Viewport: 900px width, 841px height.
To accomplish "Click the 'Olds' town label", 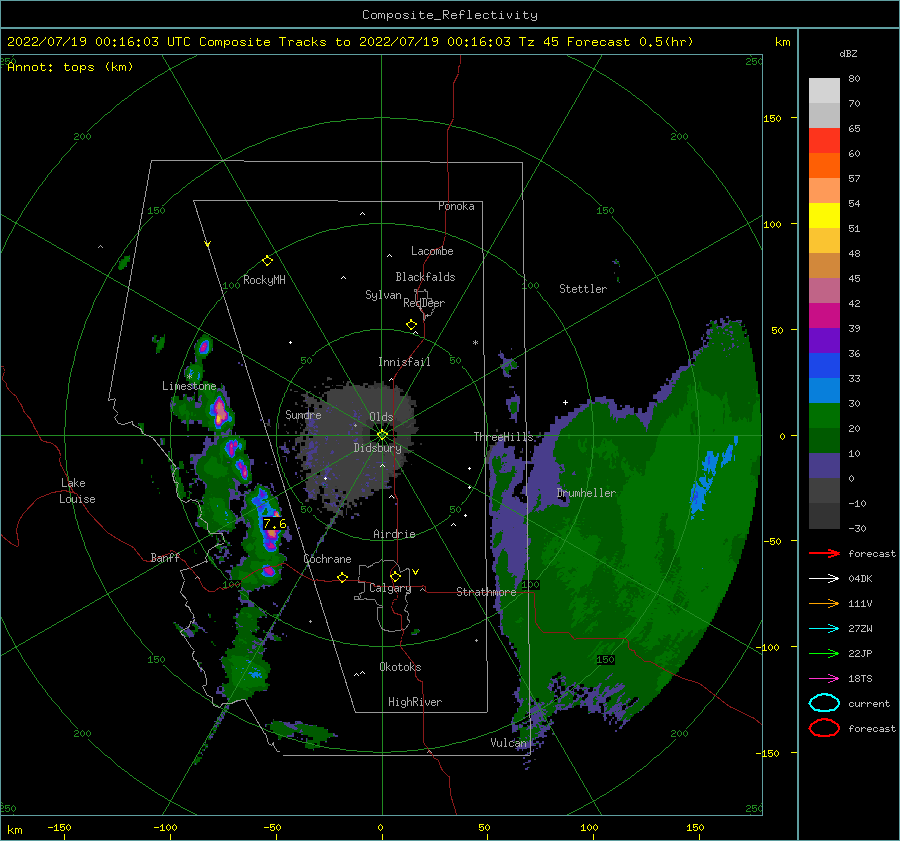I will click(x=381, y=417).
